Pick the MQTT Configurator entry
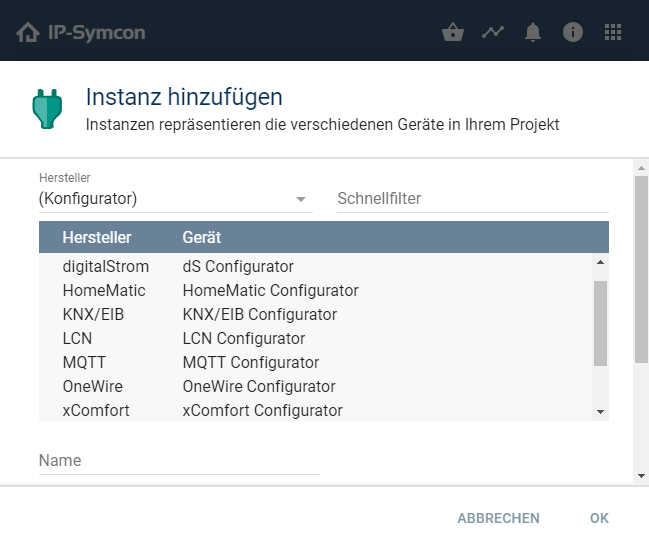The width and height of the screenshot is (649, 551). pyautogui.click(x=250, y=363)
